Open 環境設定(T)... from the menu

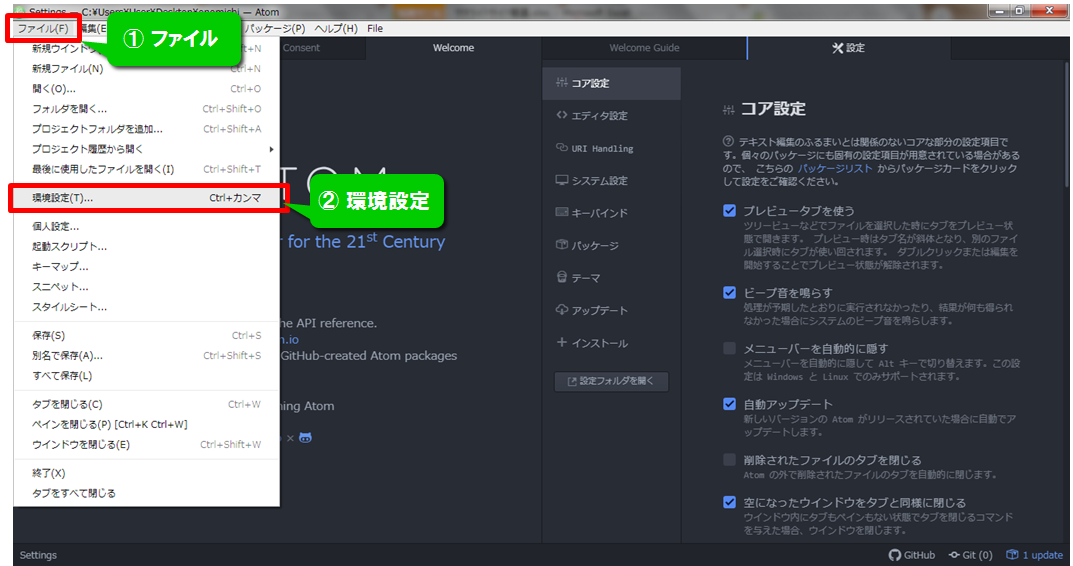[146, 198]
